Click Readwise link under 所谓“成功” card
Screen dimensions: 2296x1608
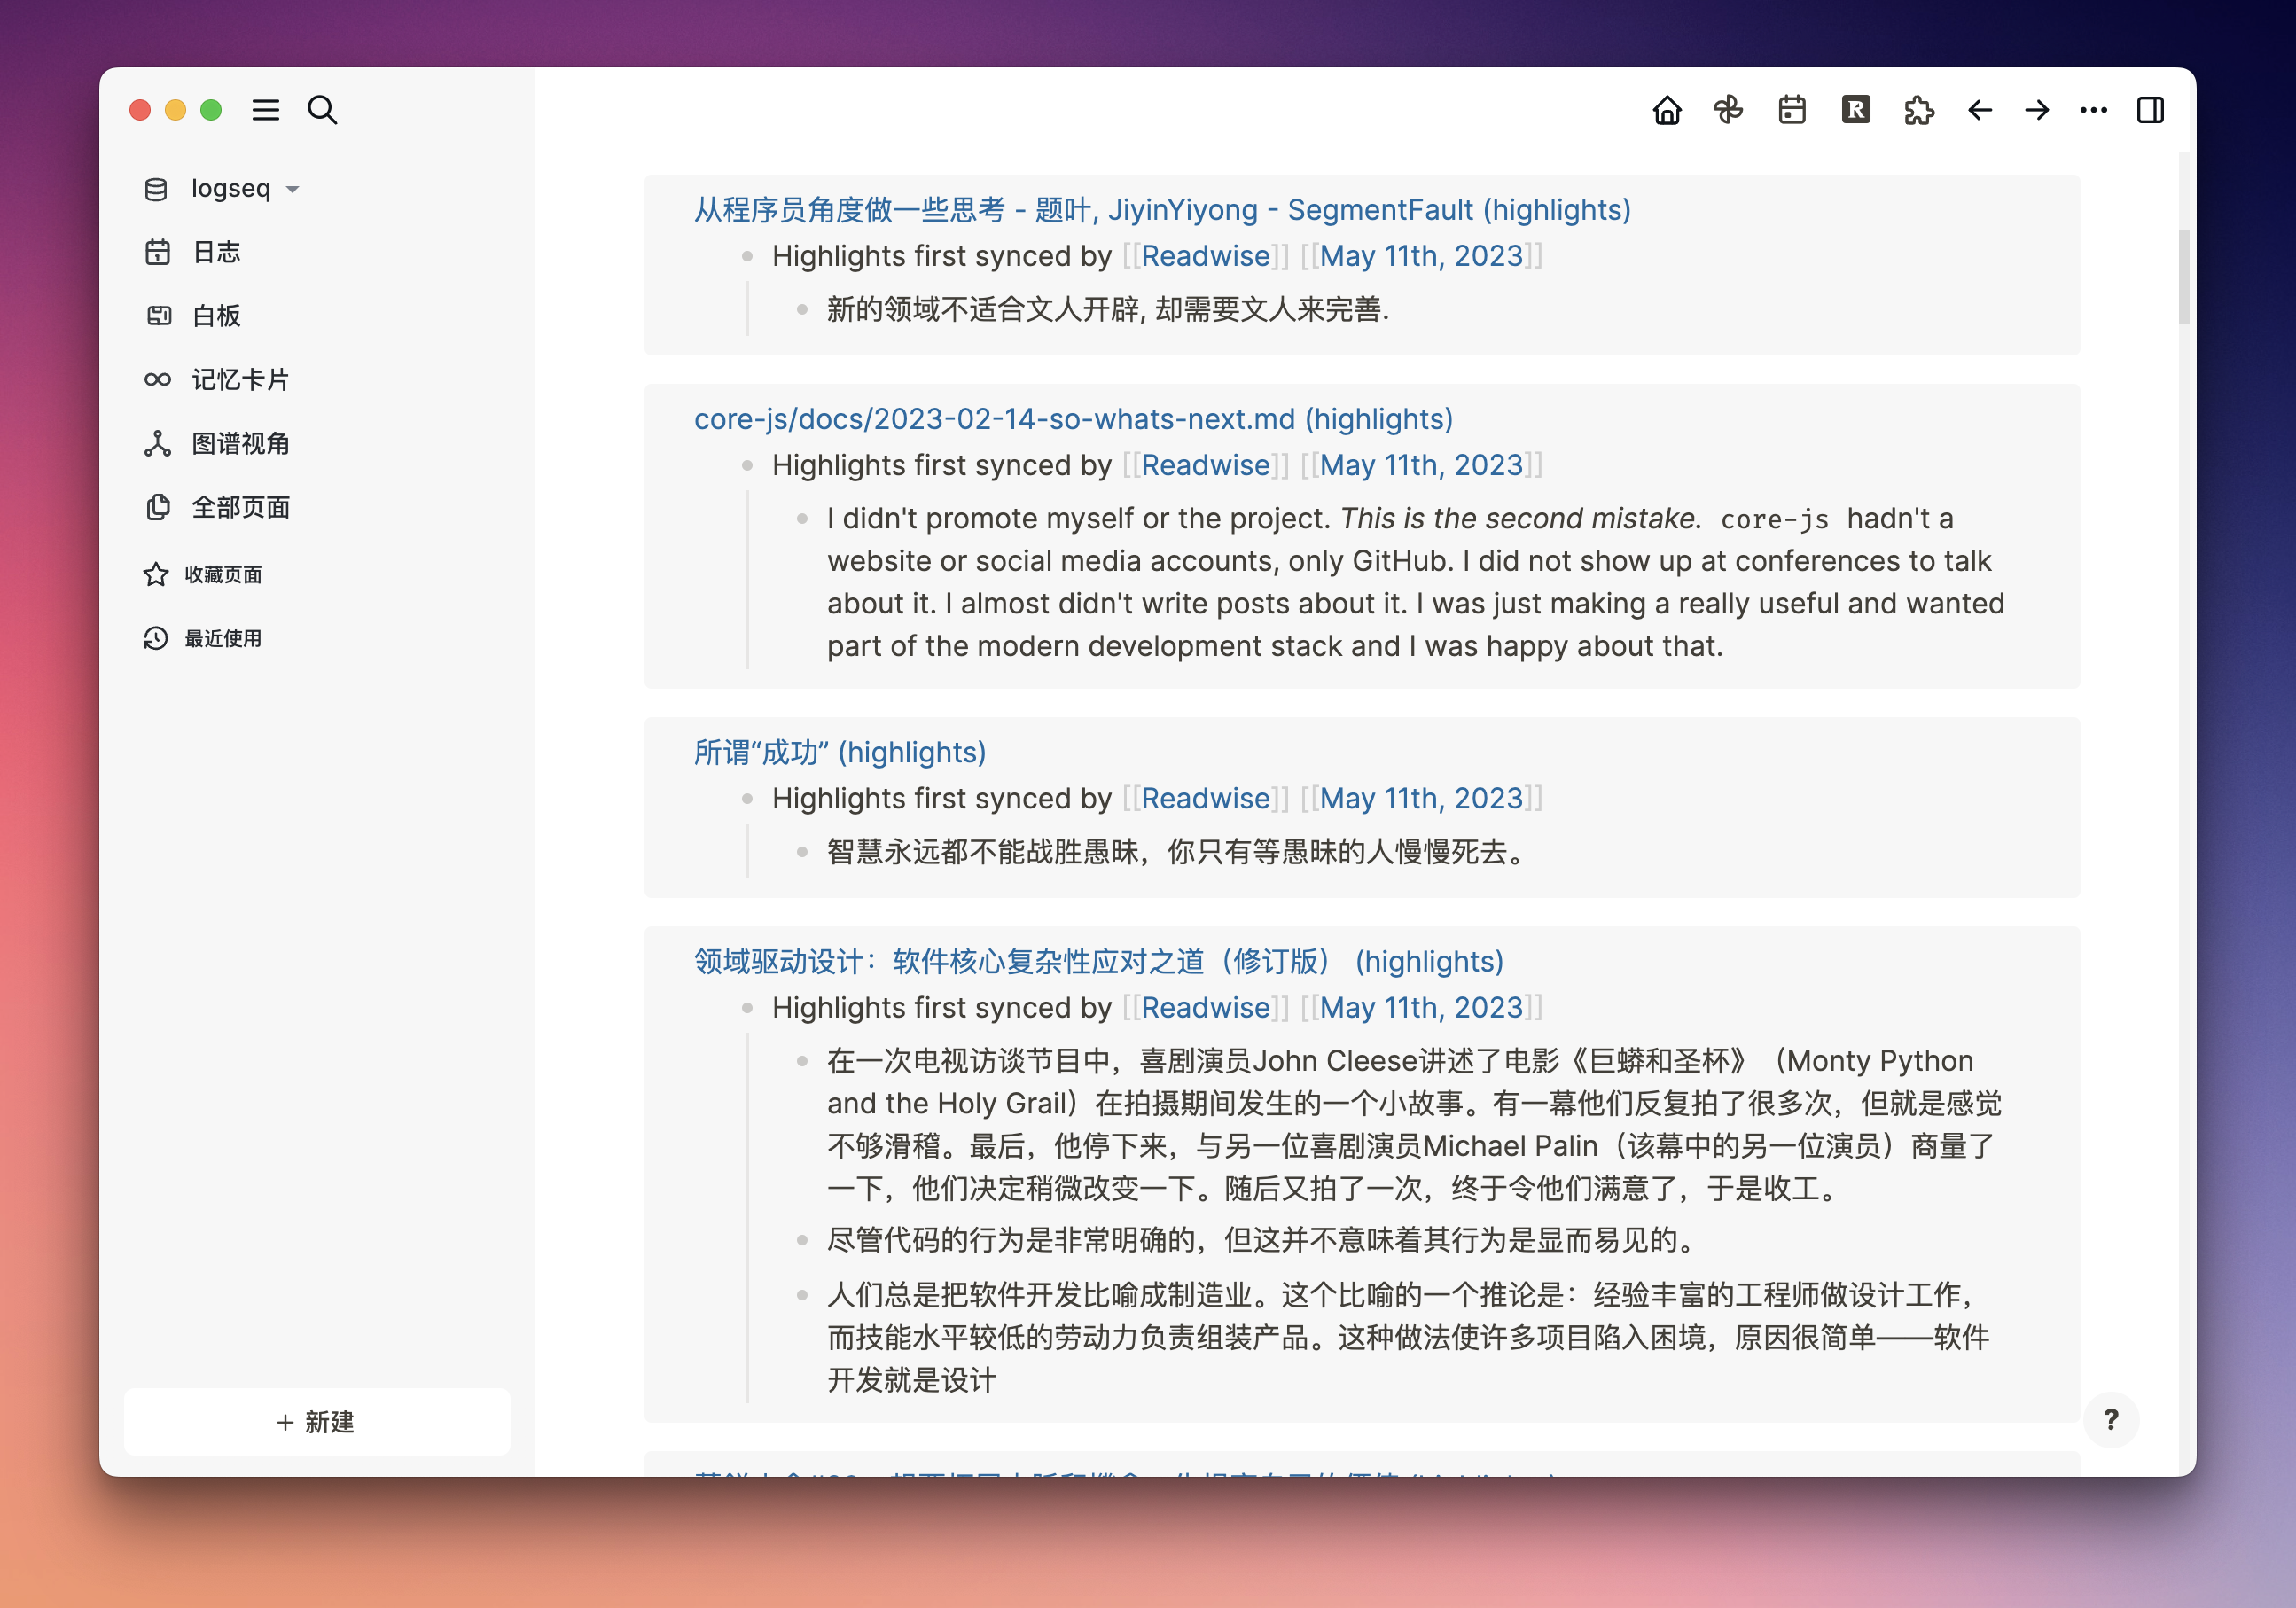click(x=1206, y=798)
